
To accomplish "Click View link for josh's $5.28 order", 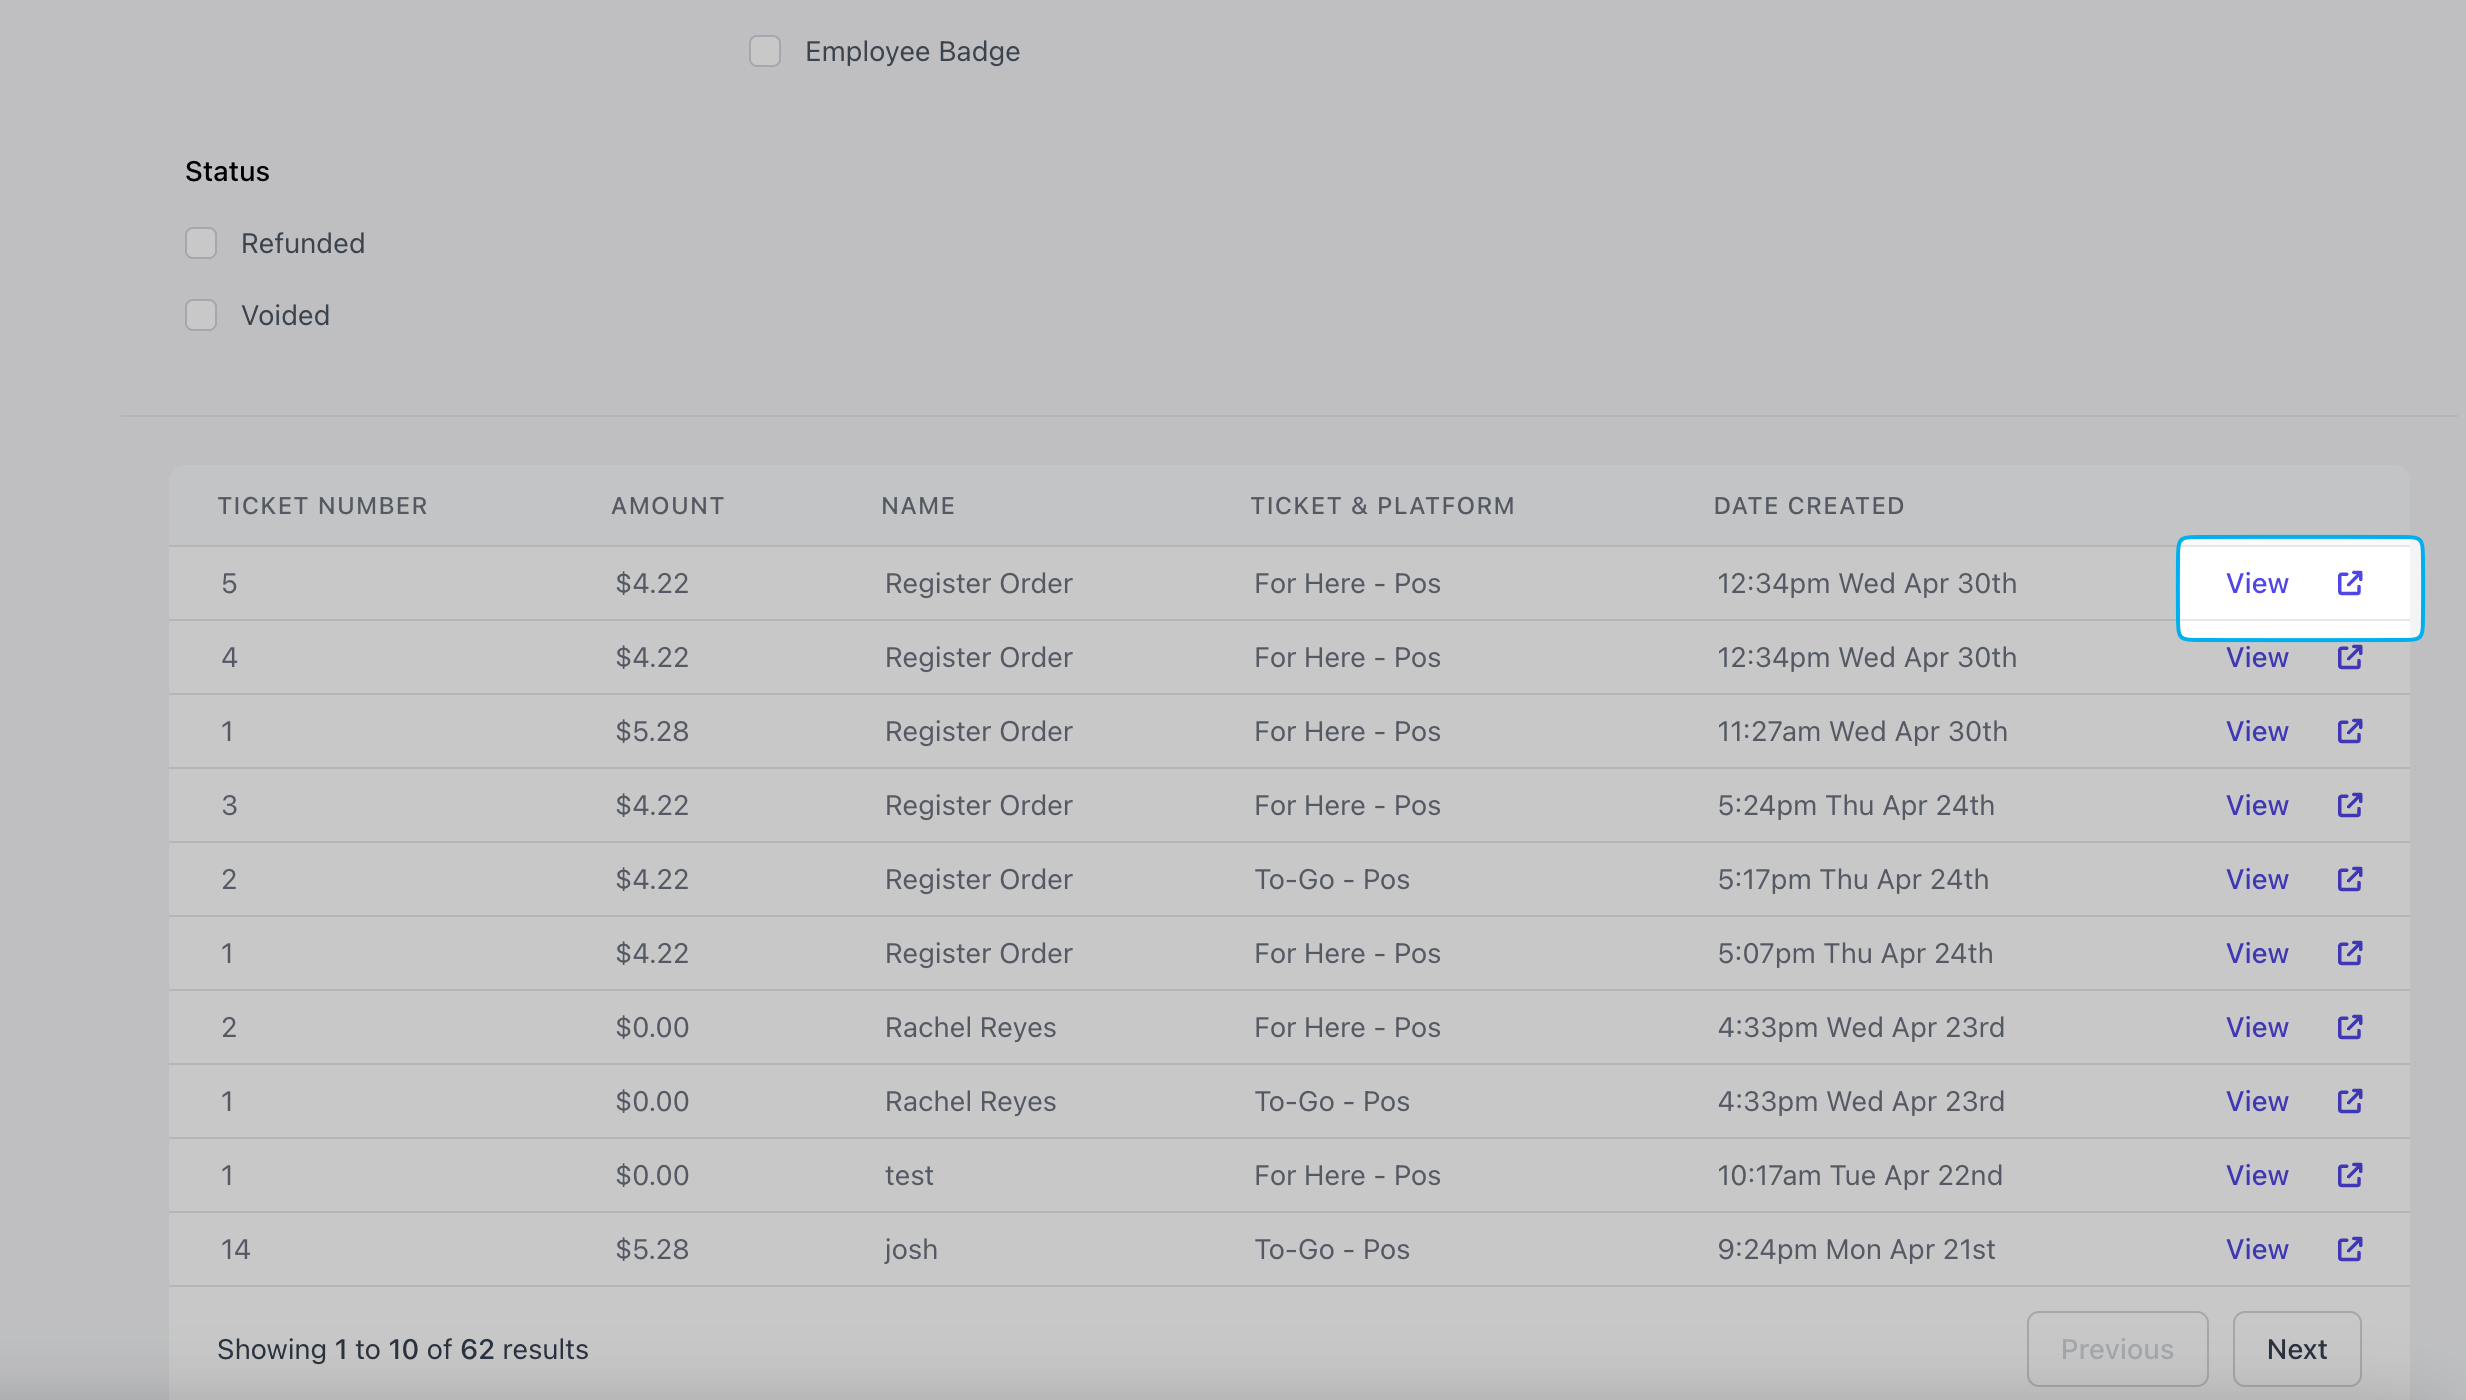I will 2256,1249.
